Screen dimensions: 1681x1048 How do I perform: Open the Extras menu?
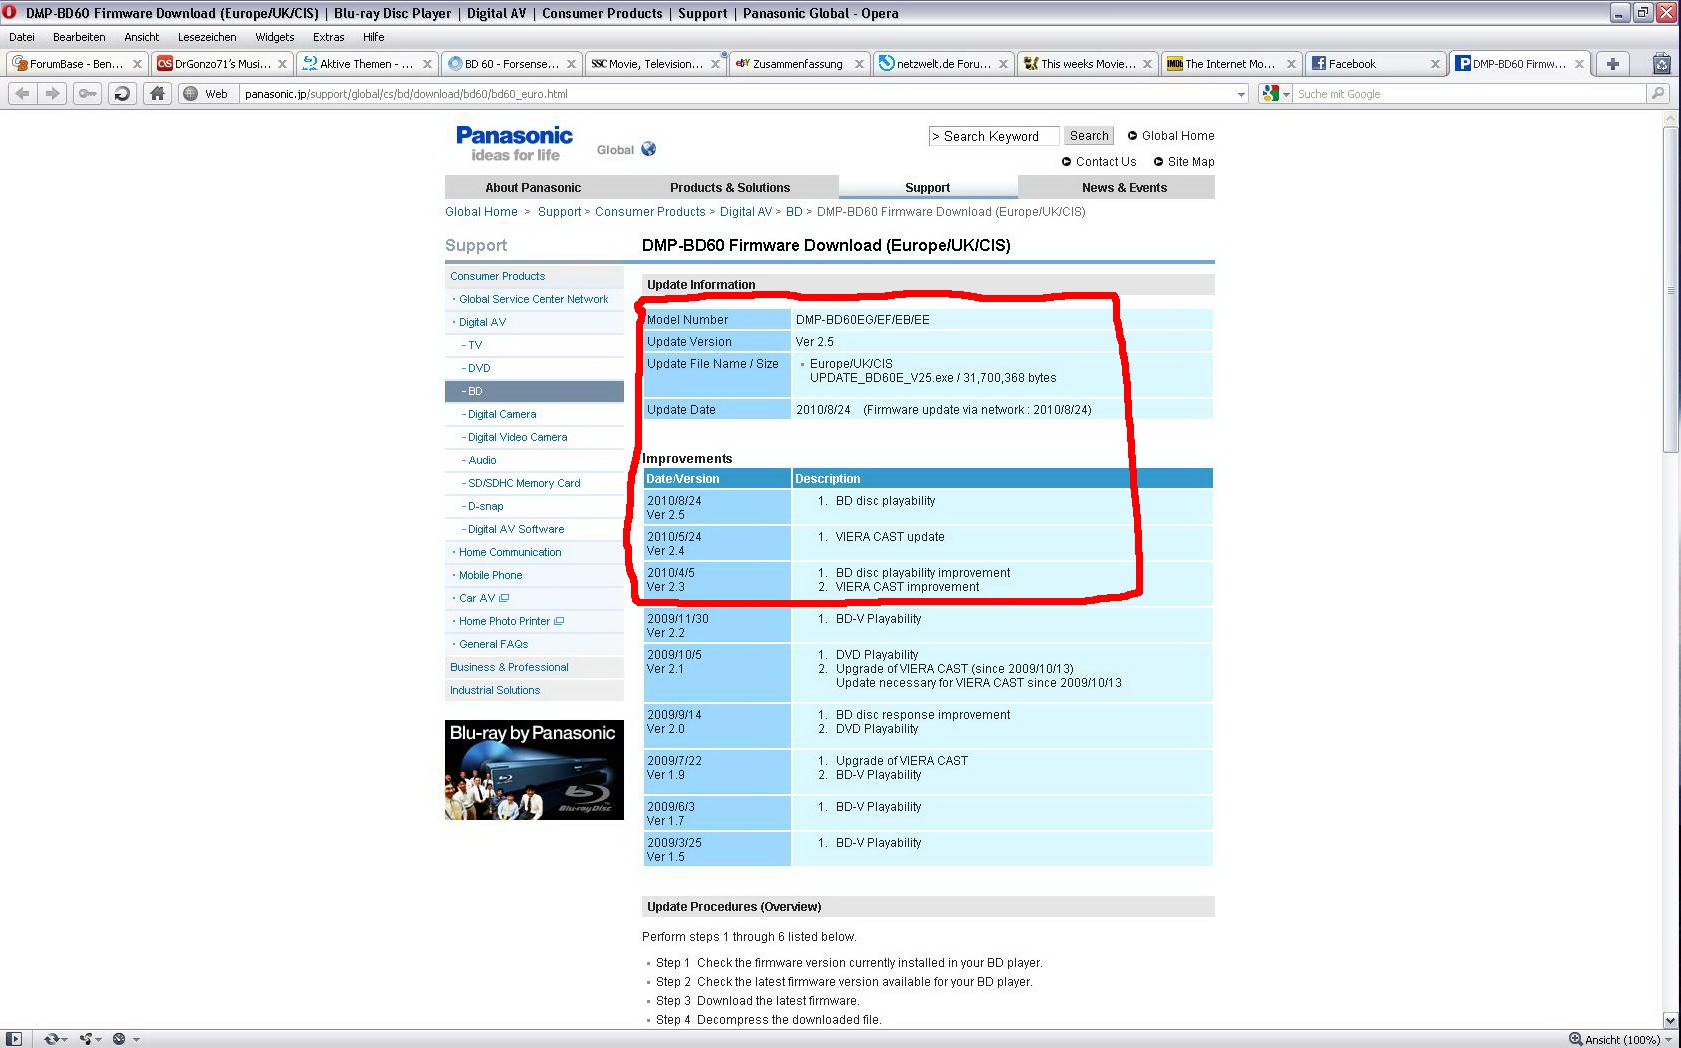[x=329, y=37]
